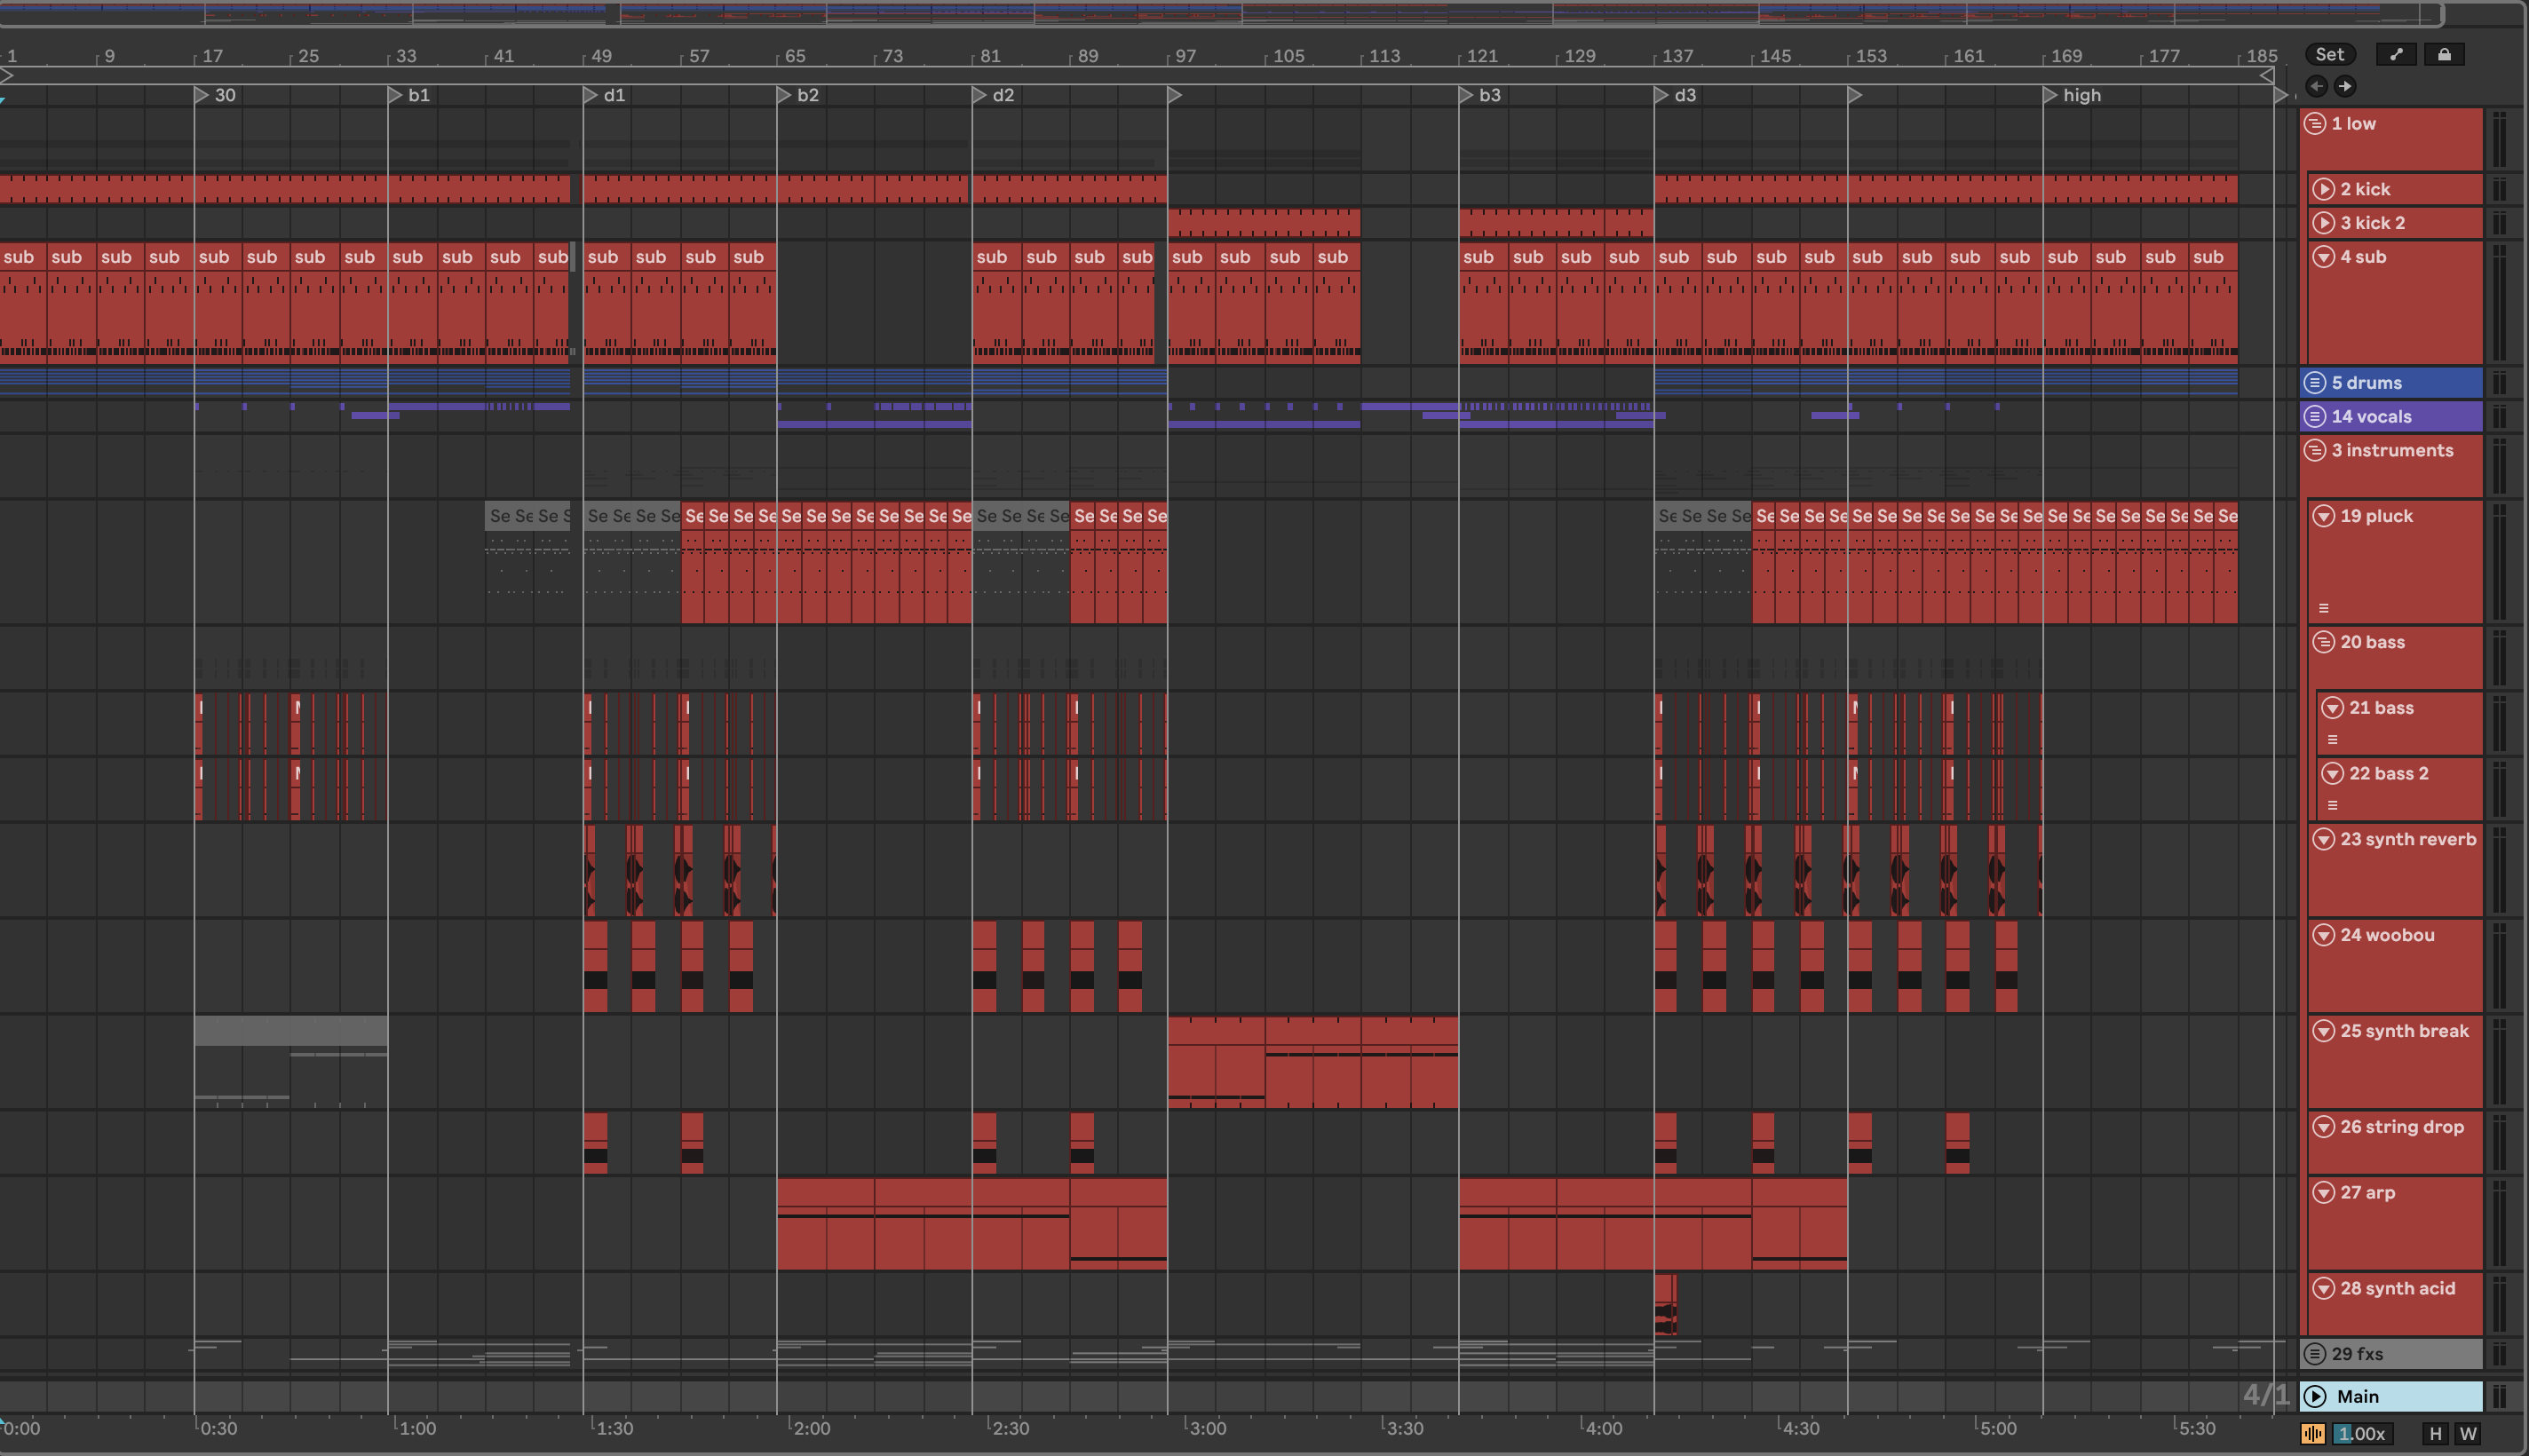Click the Main track play icon
Screen dimensions: 2529x1456
point(2315,1396)
